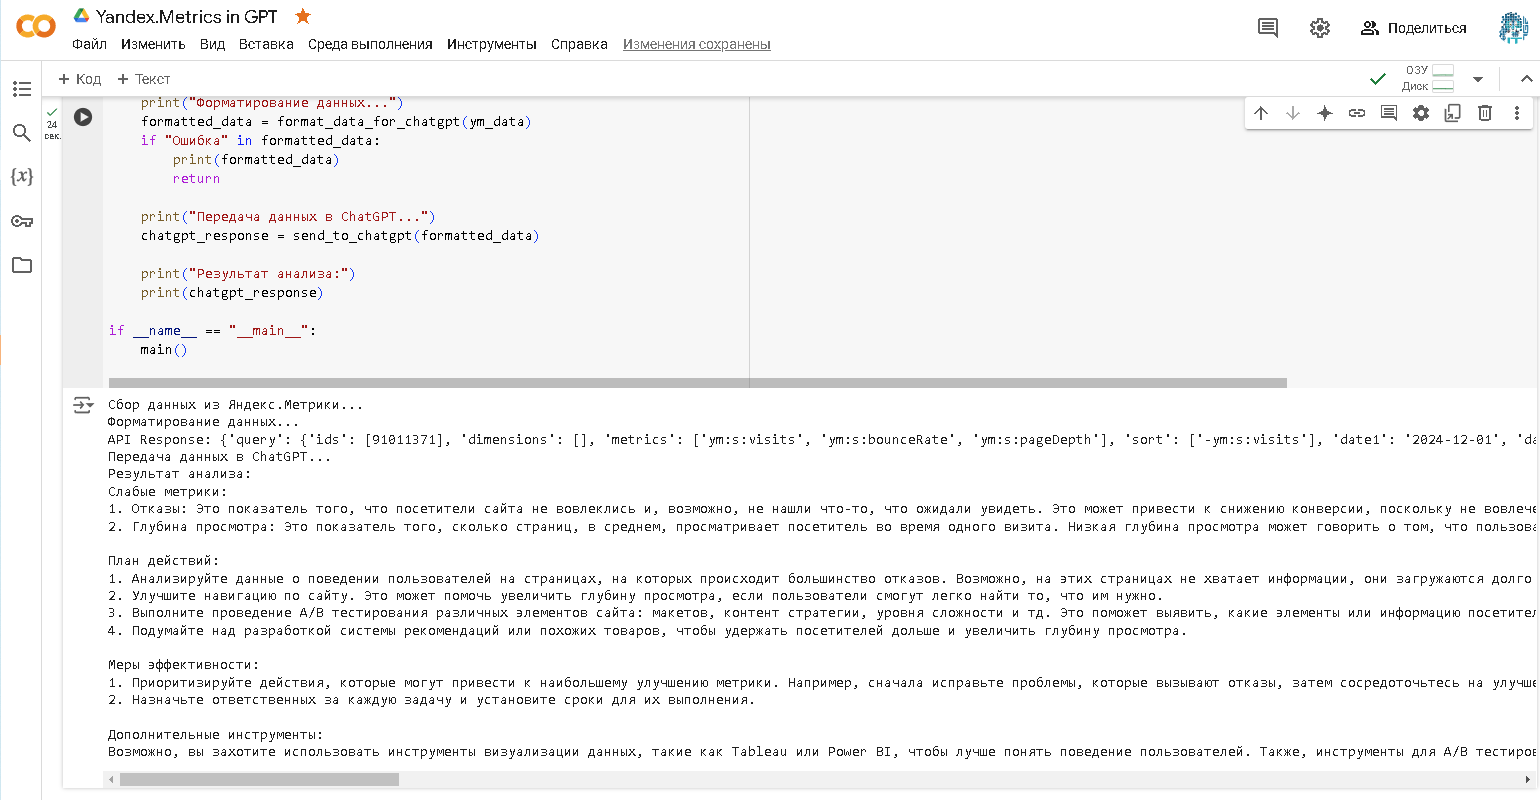Click the code line 'print(chatgpt_response)'
Screen dimensions: 1540x800
(x=232, y=293)
